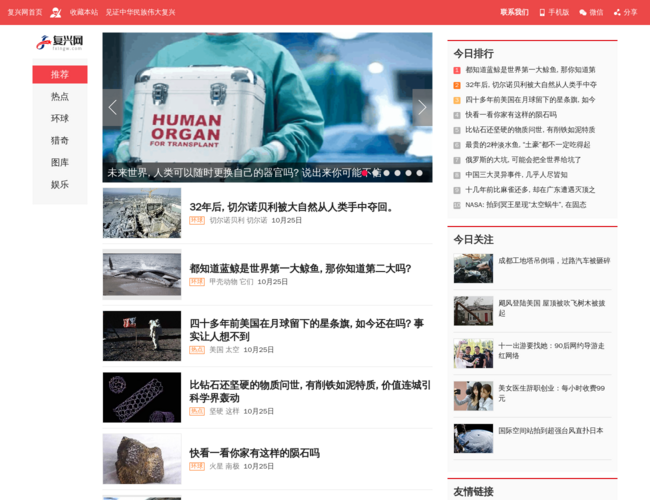The height and width of the screenshot is (500, 650).
Task: Open the harder-than-diamond material article headline
Action: 310,391
